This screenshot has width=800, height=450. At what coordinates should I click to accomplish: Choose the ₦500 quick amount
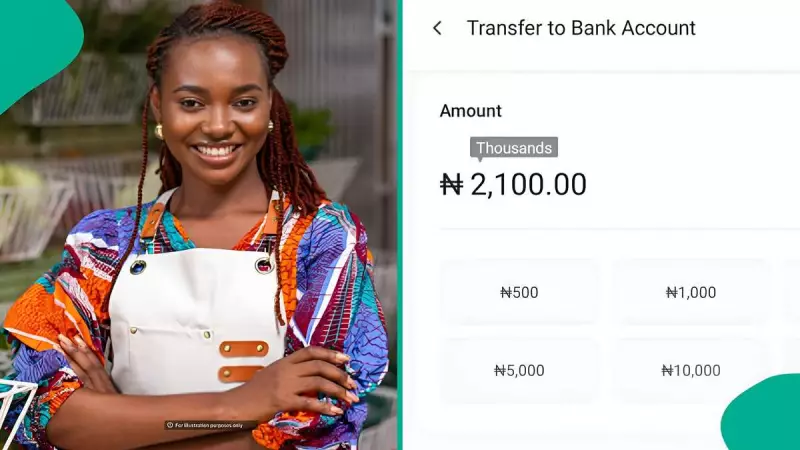(x=519, y=292)
